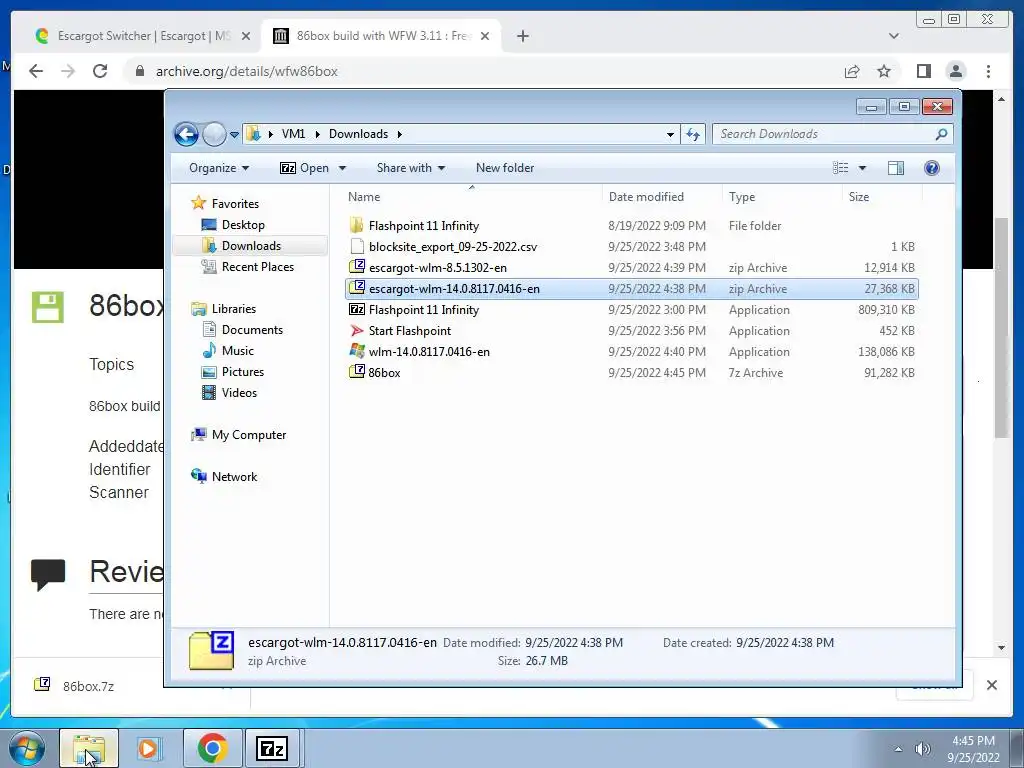Expand the address bar history dropdown arrow

[x=670, y=135]
